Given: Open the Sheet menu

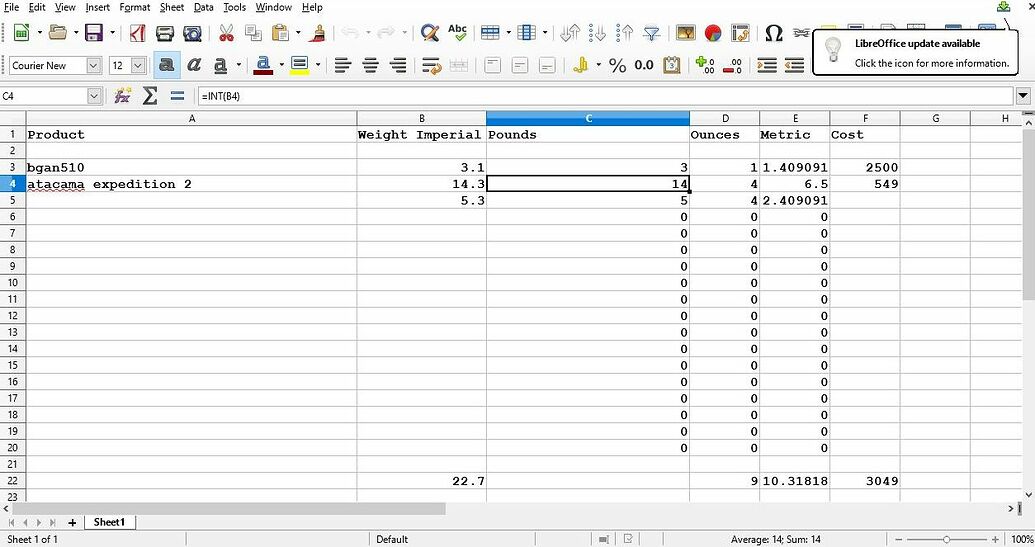Looking at the screenshot, I should tap(172, 7).
